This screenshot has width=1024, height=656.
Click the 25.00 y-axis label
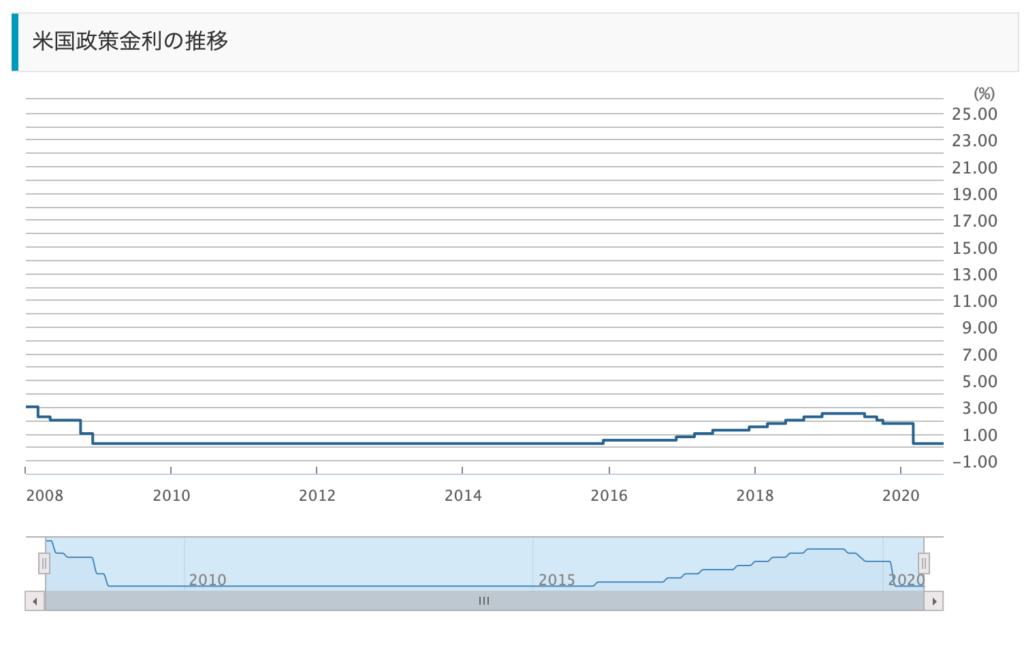pos(974,113)
